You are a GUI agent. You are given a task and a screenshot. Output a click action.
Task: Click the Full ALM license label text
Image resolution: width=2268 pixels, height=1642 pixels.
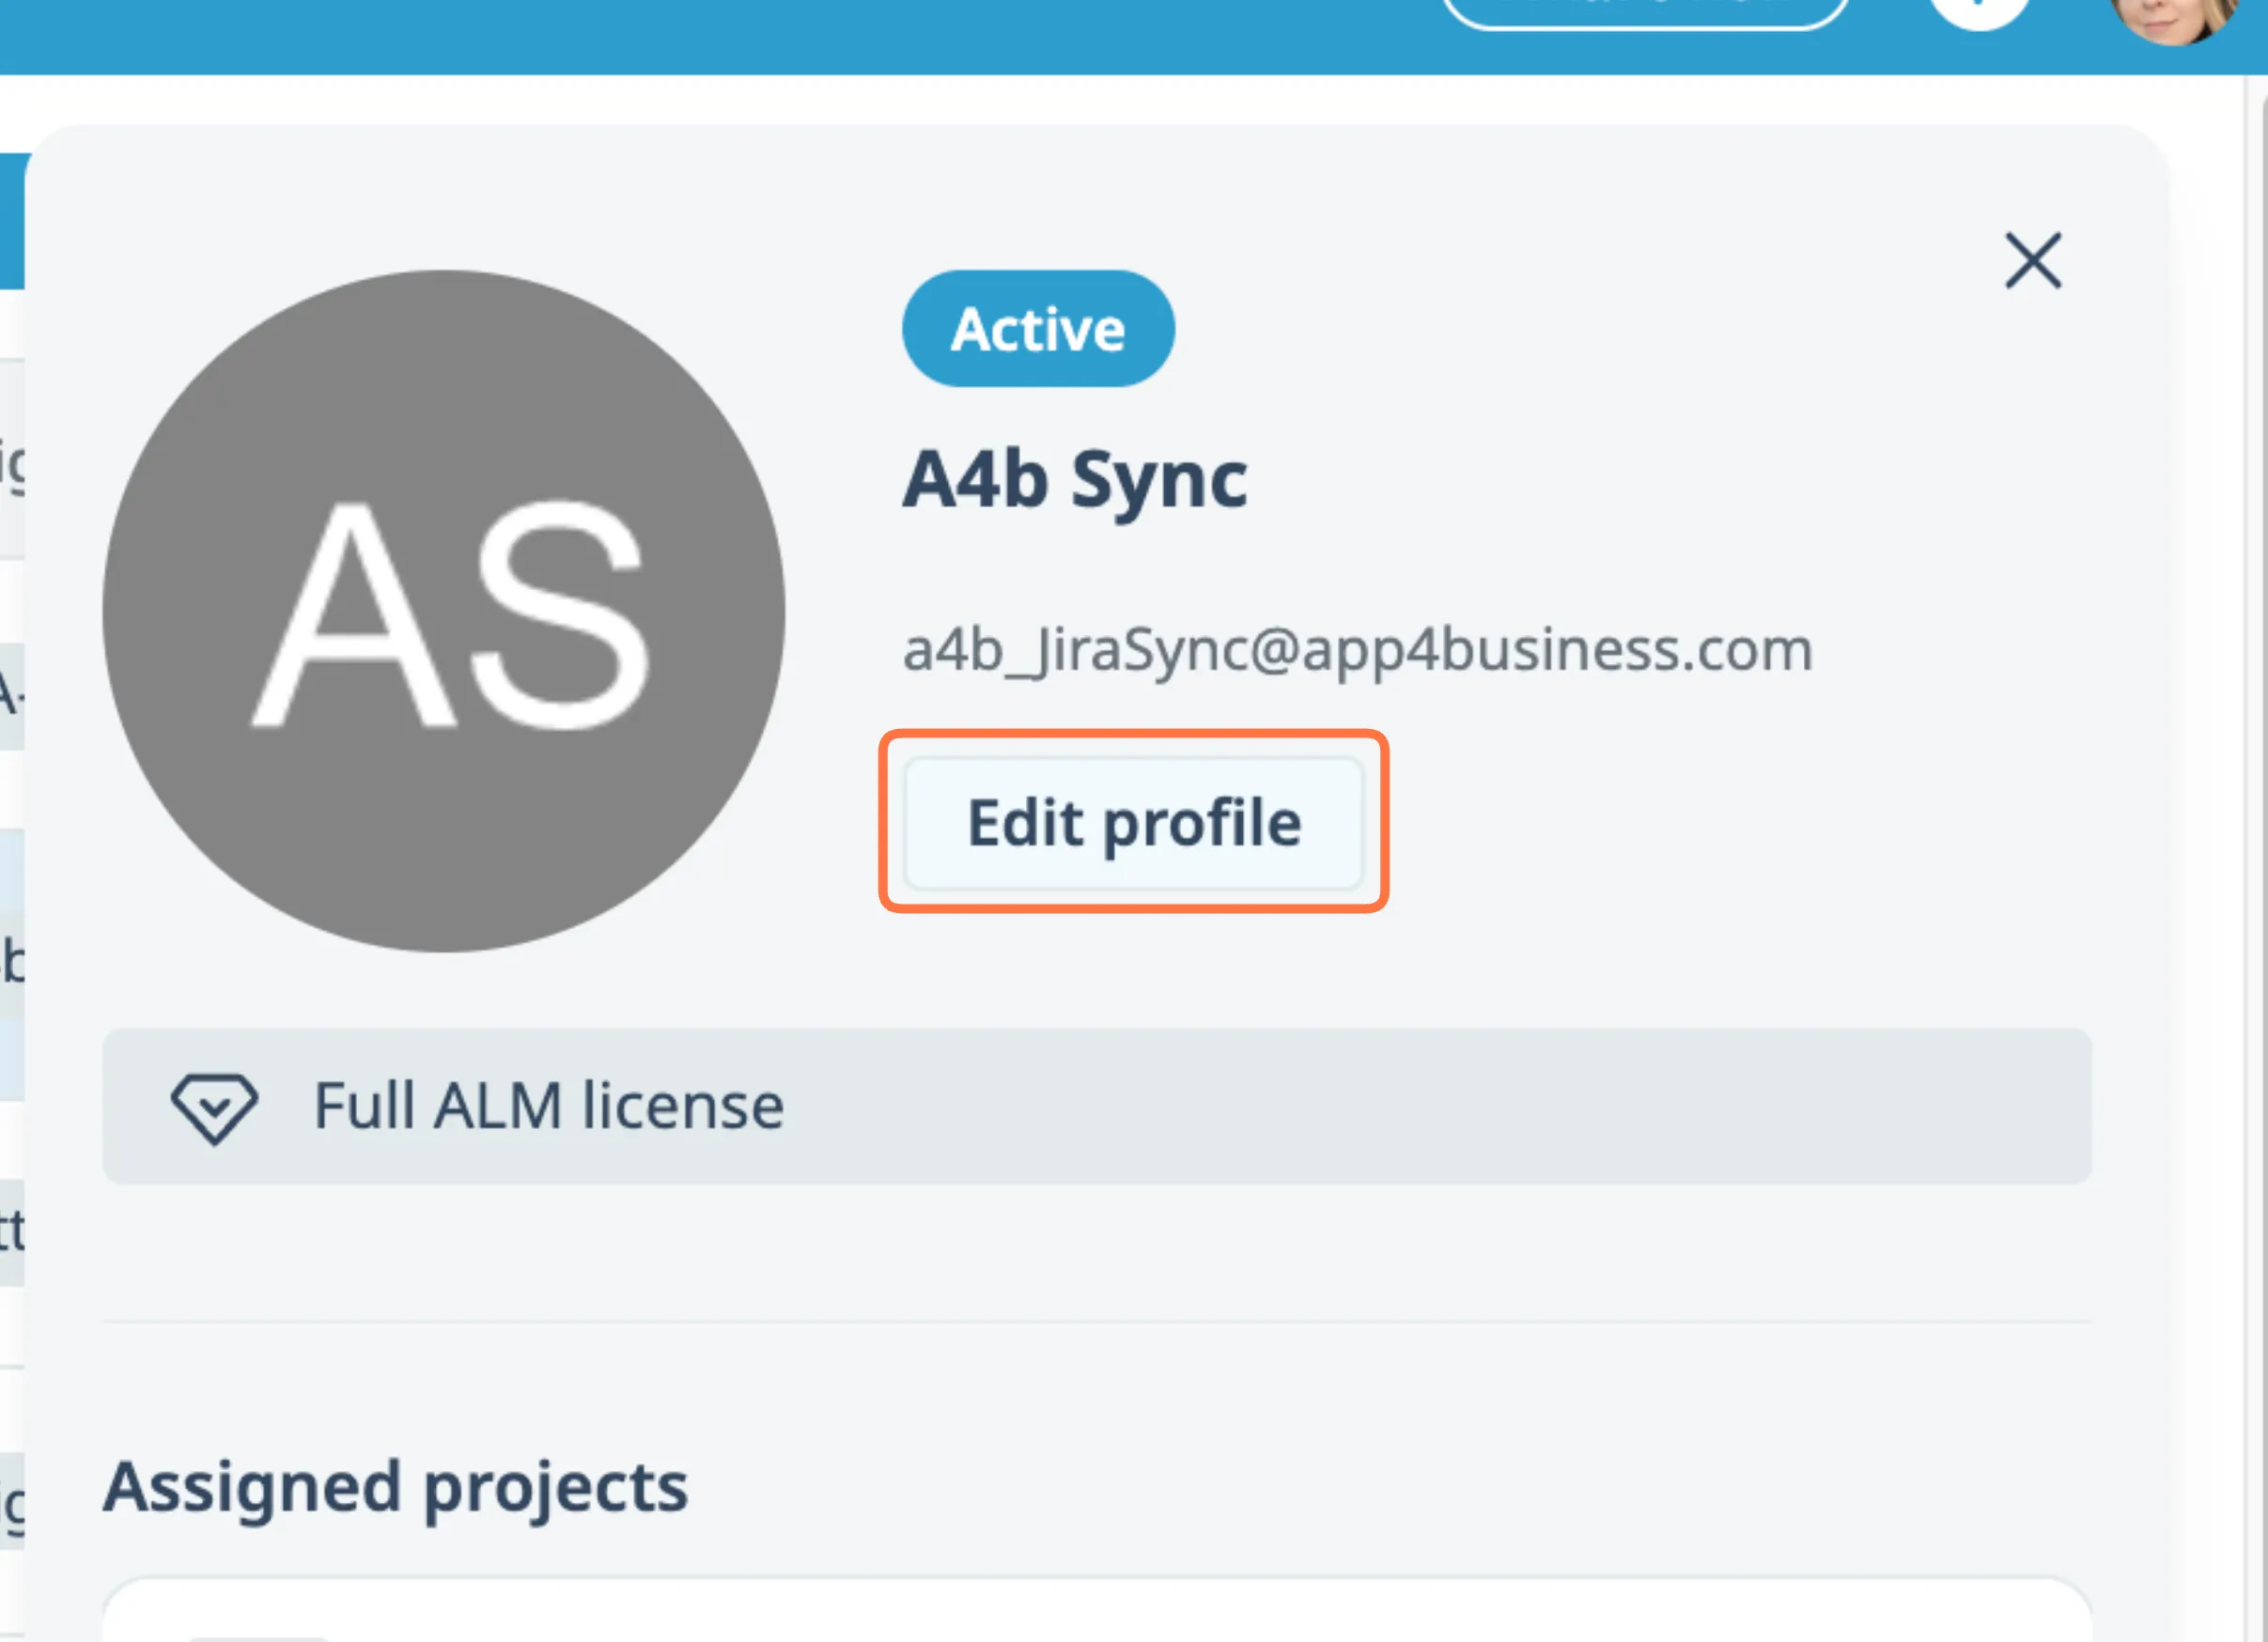point(549,1106)
